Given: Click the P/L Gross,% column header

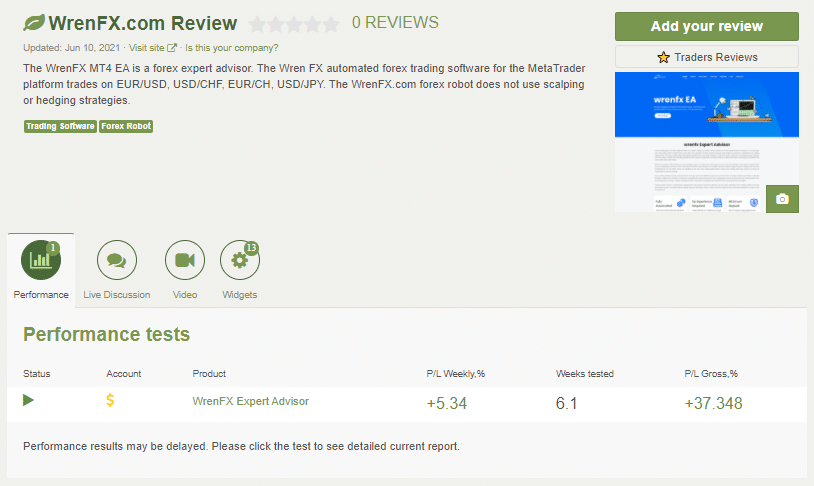Looking at the screenshot, I should pos(711,374).
